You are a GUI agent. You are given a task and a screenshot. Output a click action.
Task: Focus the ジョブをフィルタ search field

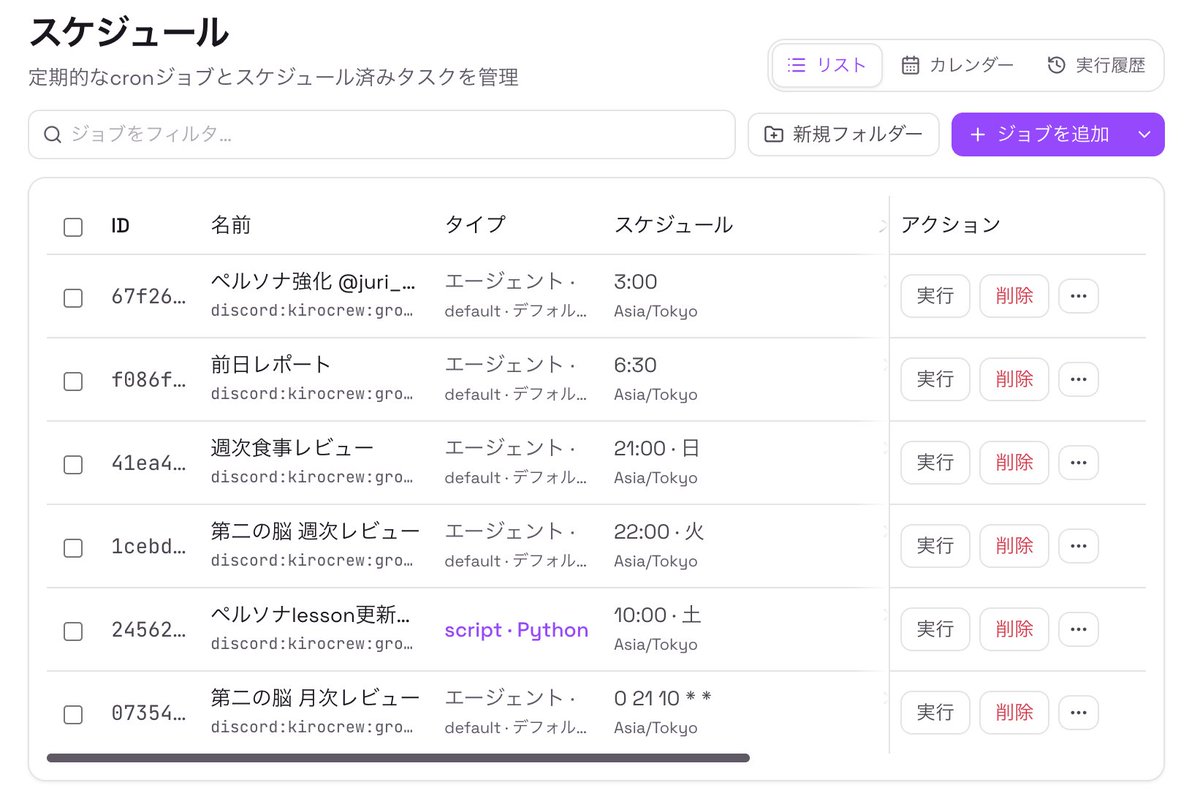point(381,135)
